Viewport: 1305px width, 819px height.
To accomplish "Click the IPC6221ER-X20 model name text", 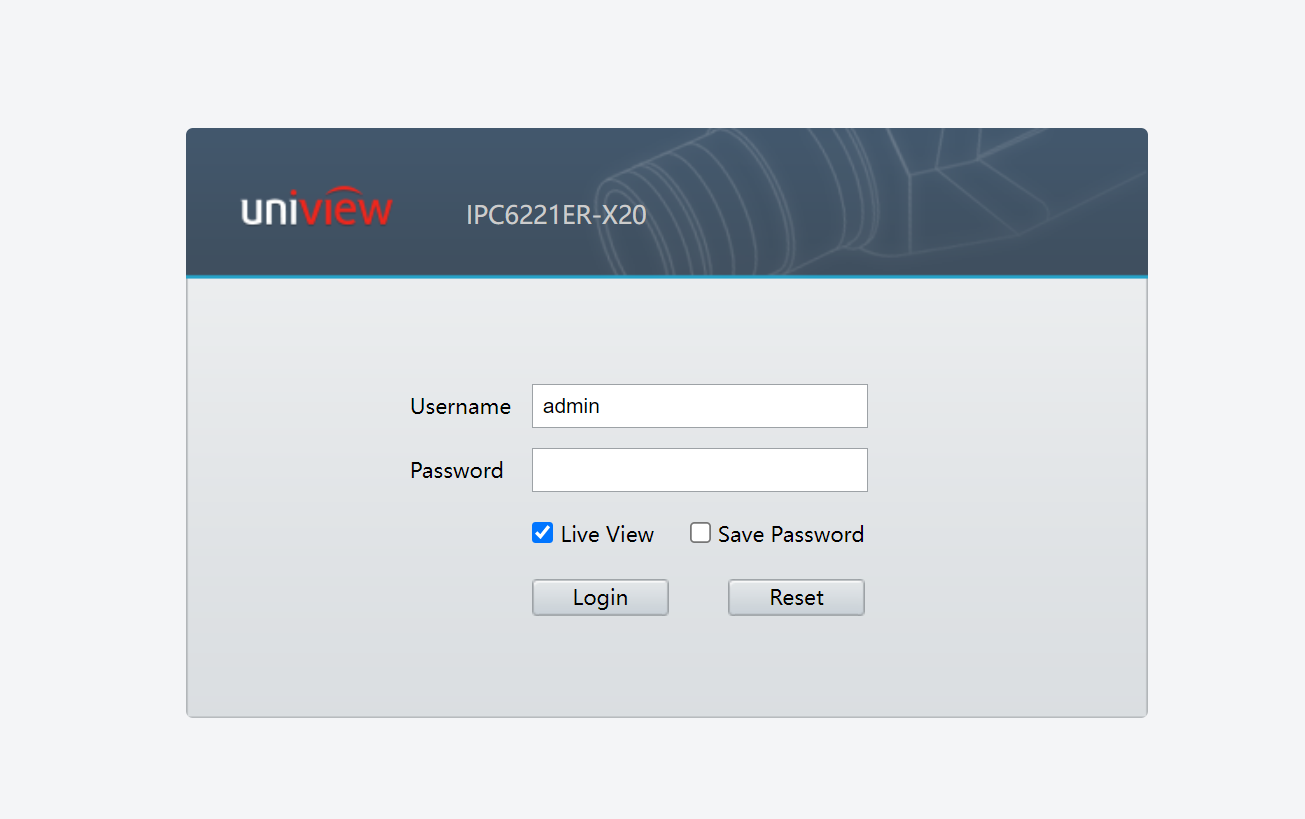I will click(x=556, y=215).
